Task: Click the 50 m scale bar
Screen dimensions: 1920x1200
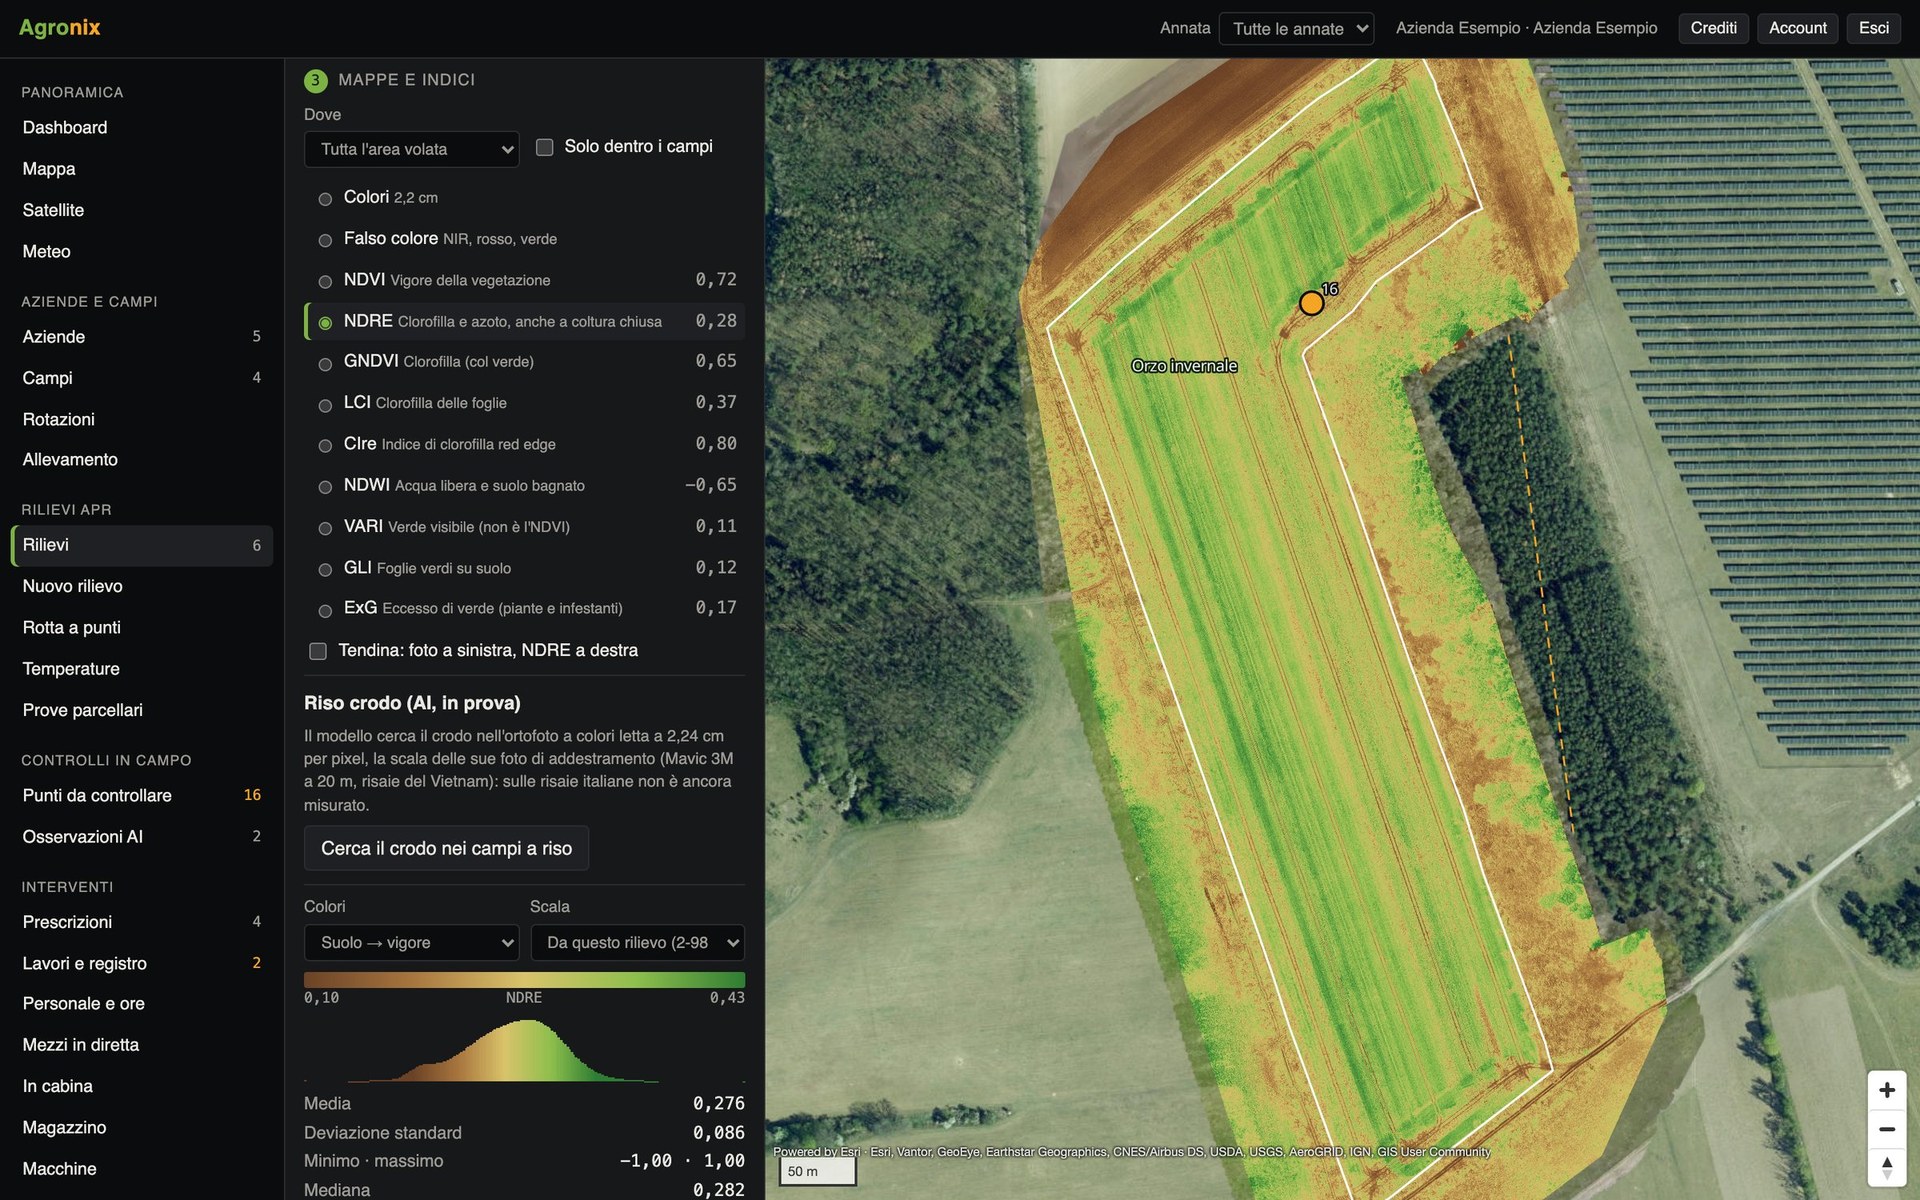Action: coord(818,1171)
